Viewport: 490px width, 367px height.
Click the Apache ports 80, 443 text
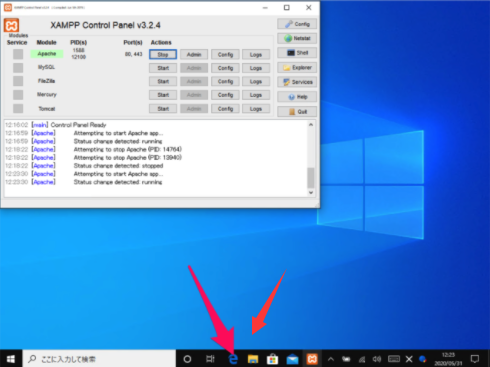[x=134, y=54]
